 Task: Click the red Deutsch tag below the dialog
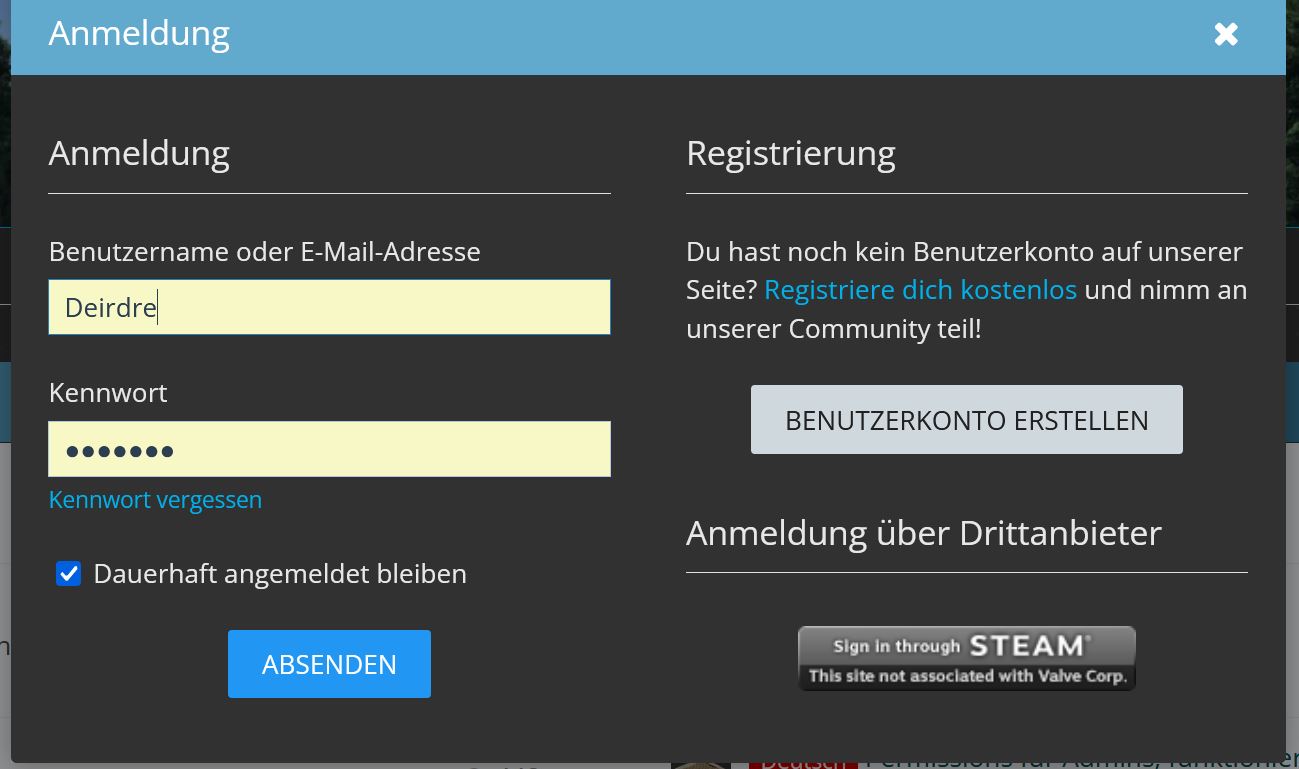tap(803, 762)
